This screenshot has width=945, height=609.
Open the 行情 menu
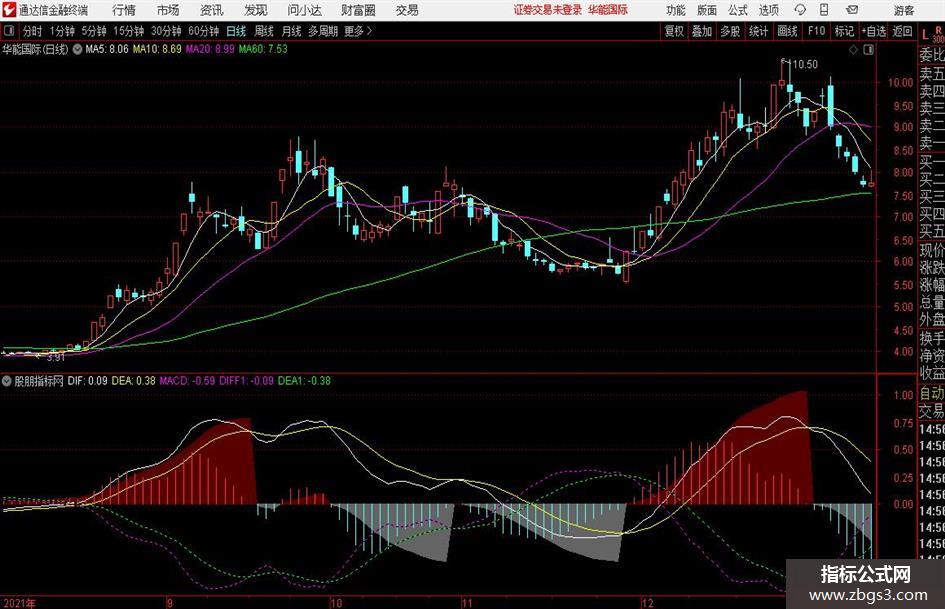tap(124, 10)
